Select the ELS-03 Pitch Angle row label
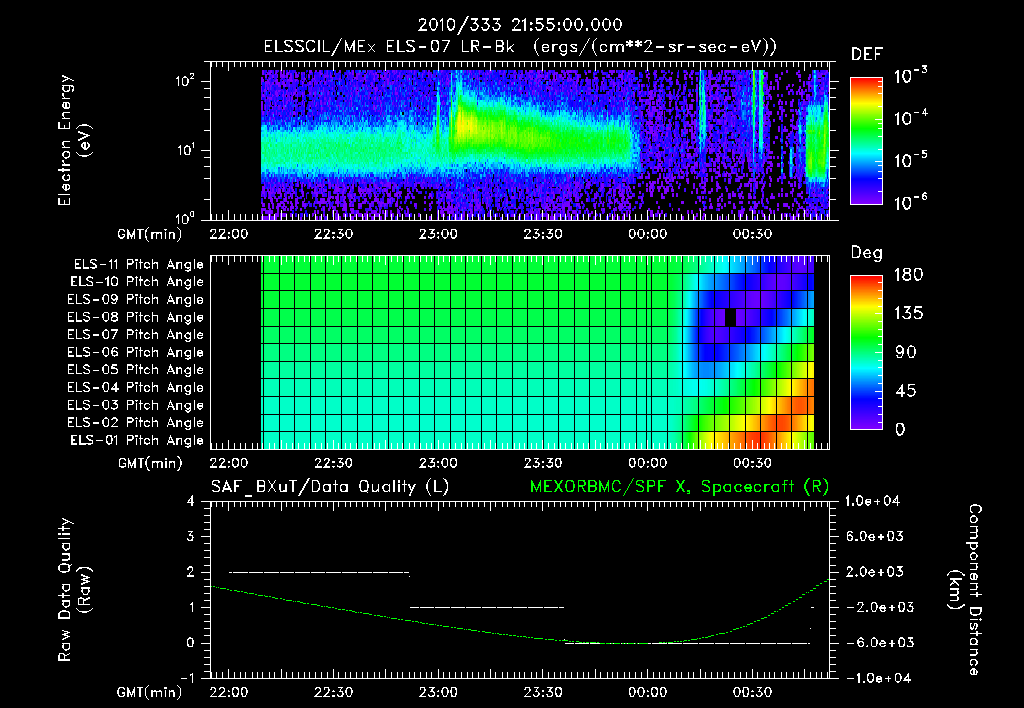The height and width of the screenshot is (708, 1024). coord(136,406)
